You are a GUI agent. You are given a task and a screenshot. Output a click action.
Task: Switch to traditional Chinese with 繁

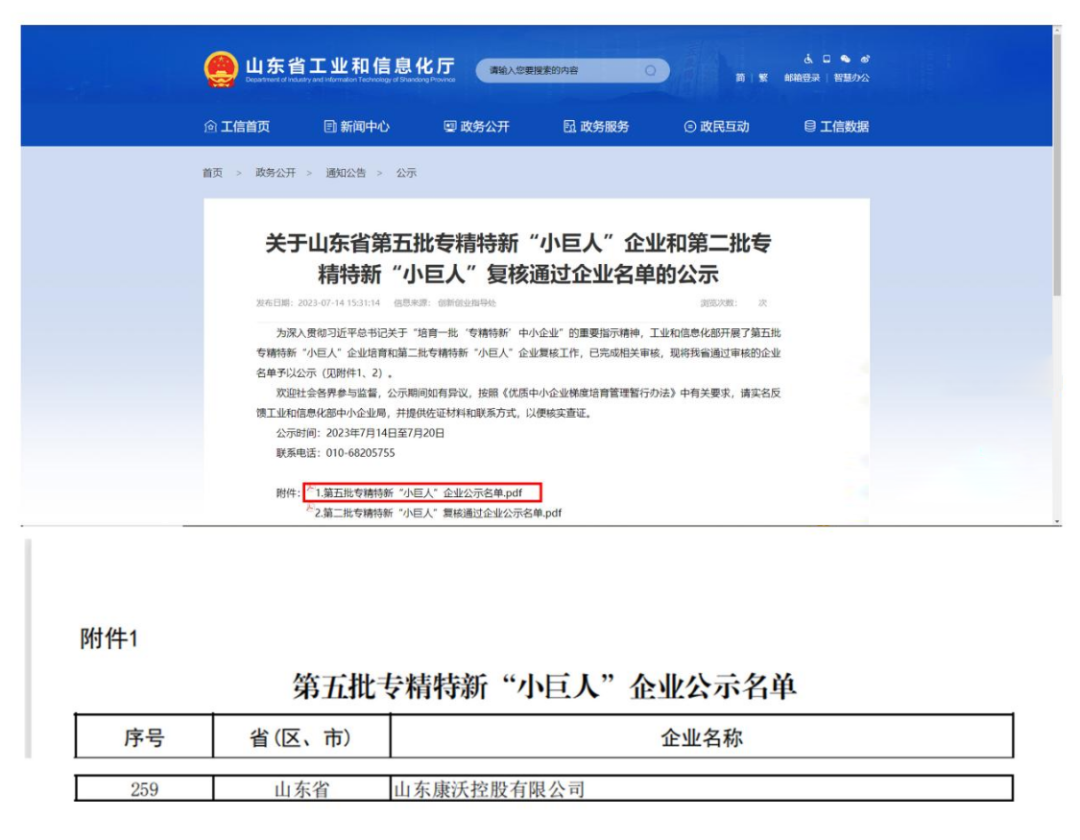click(x=763, y=78)
